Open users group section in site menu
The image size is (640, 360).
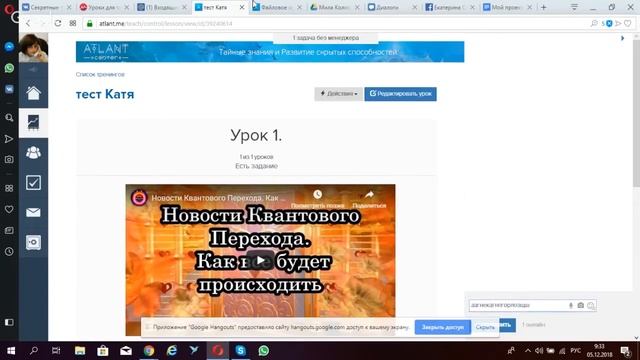(33, 153)
